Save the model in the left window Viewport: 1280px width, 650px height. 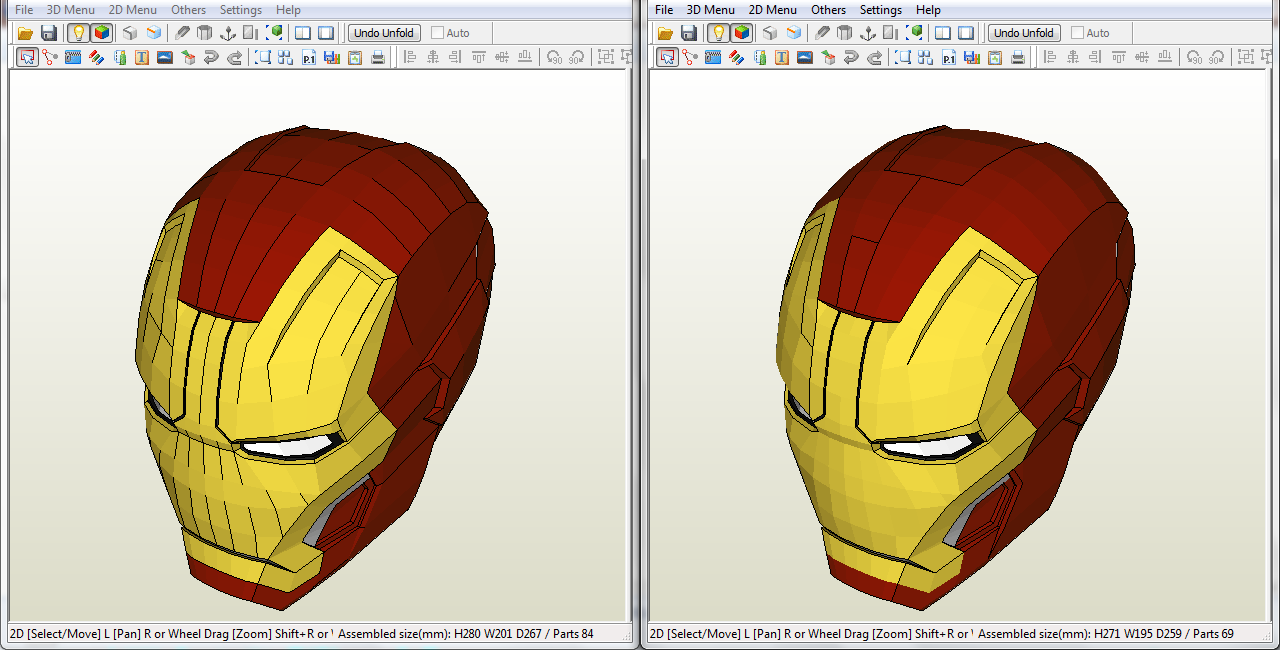(x=49, y=33)
